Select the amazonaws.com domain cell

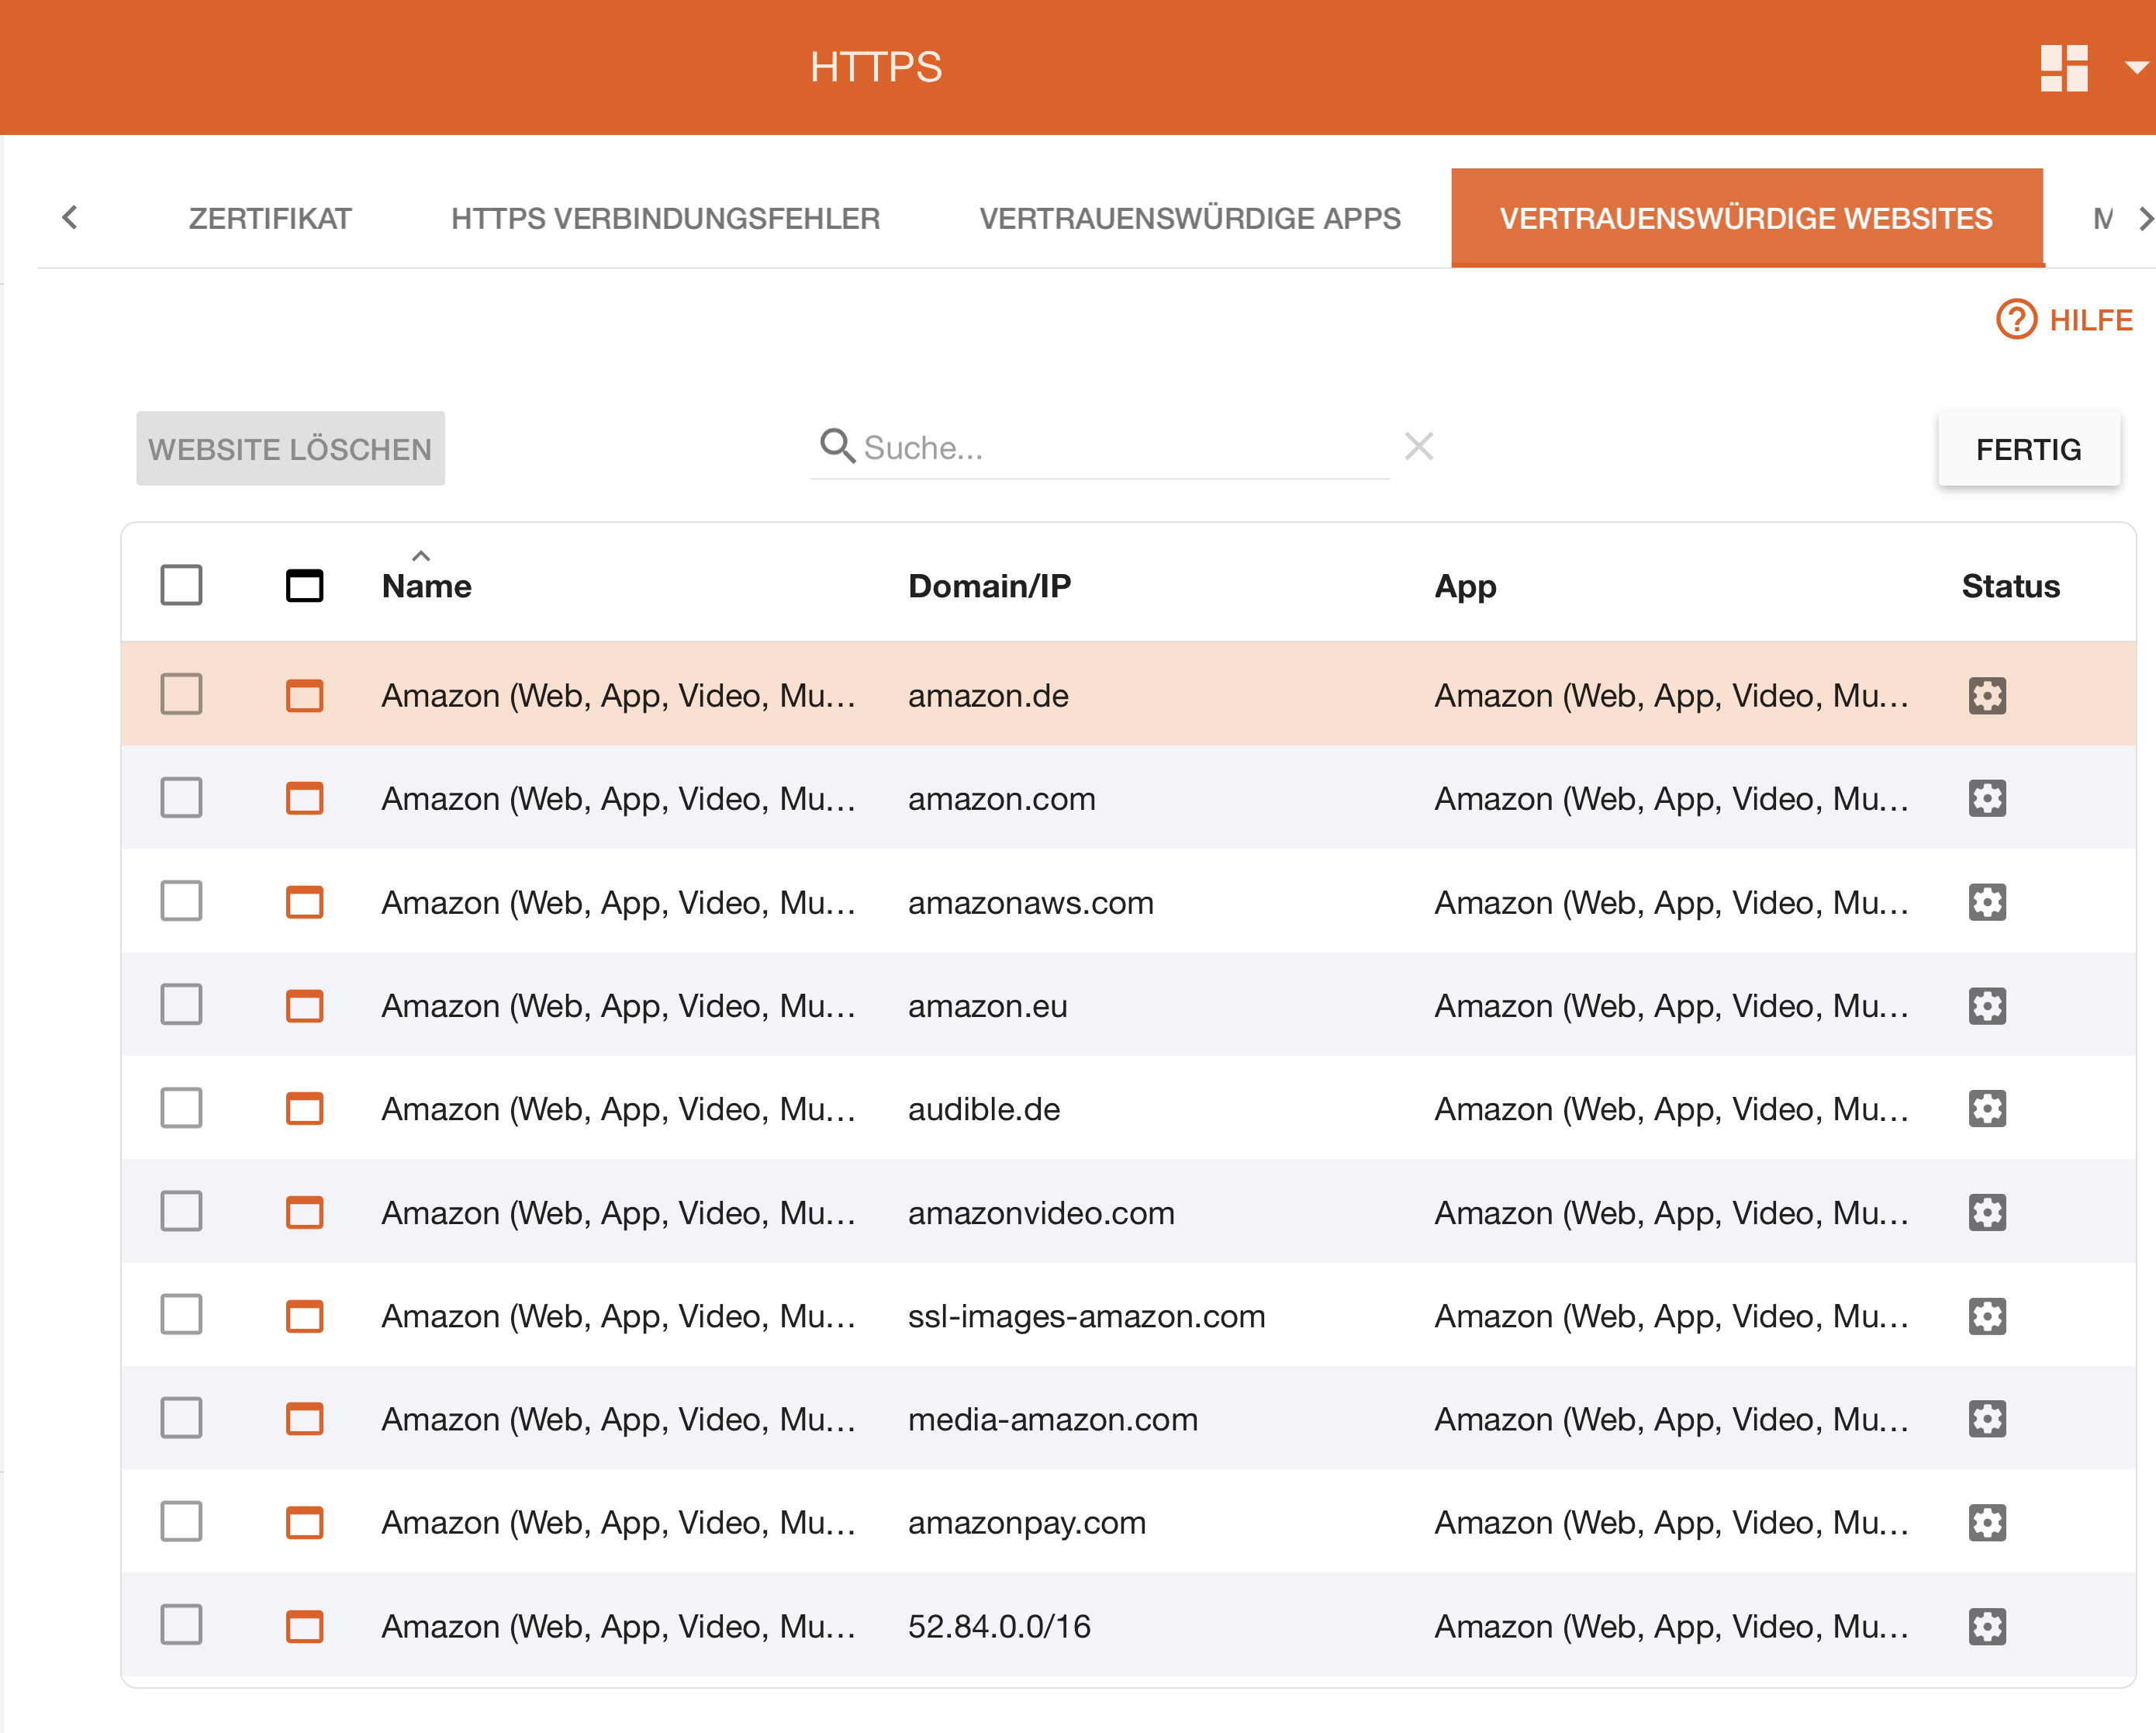tap(1031, 903)
